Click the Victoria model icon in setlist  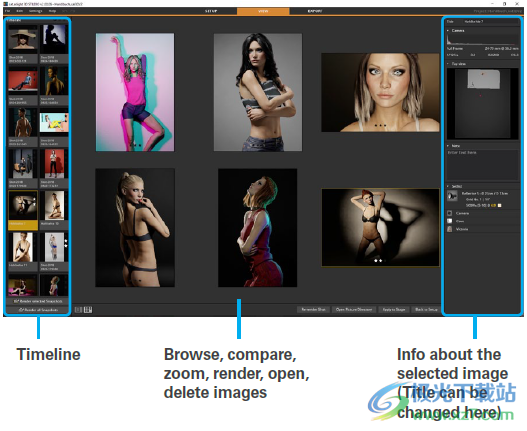[450, 229]
